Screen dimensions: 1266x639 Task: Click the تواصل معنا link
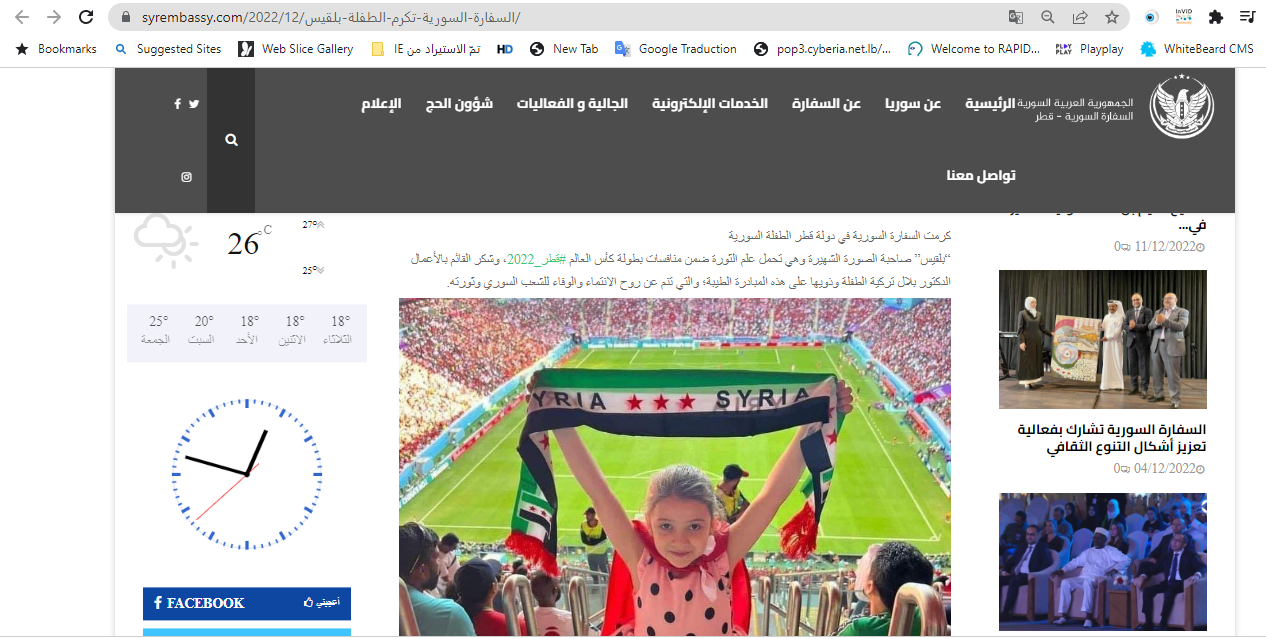(x=981, y=176)
